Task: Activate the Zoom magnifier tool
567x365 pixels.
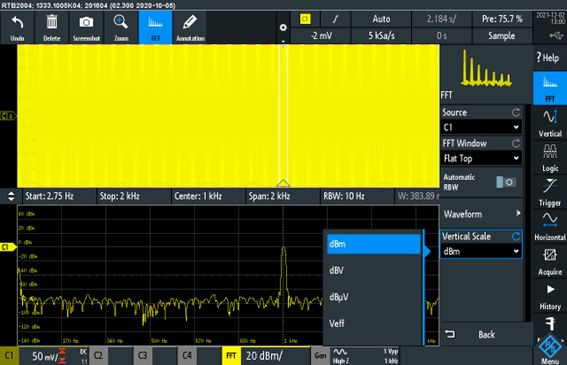Action: tap(121, 27)
